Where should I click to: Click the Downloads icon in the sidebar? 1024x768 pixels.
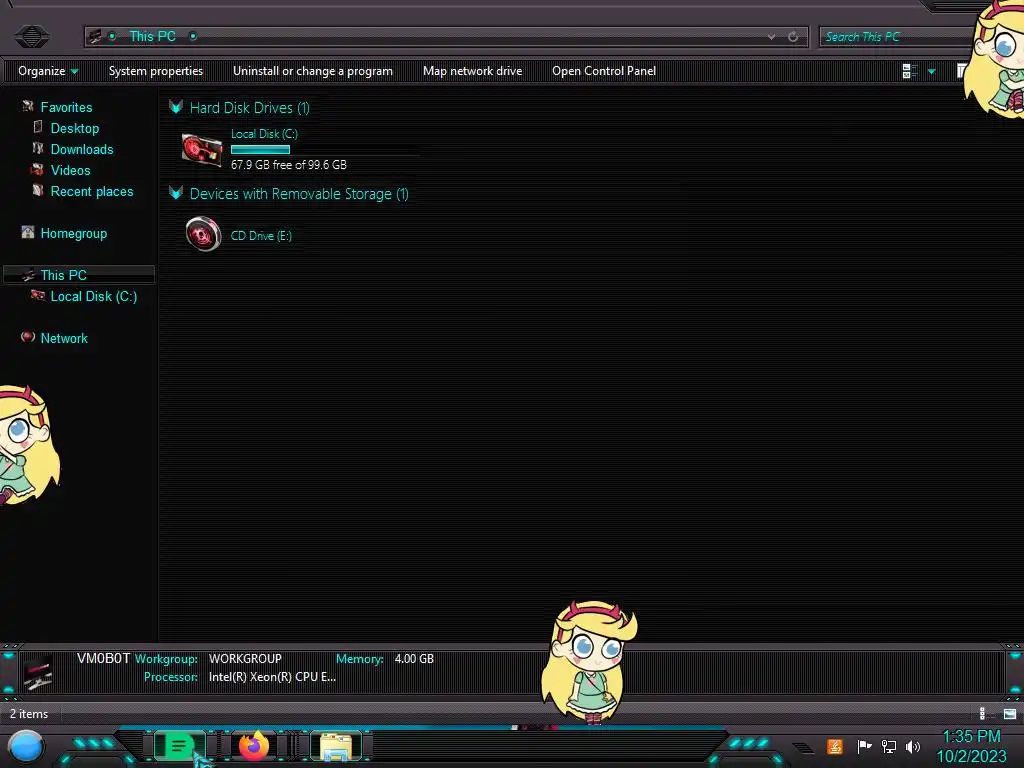pos(38,148)
